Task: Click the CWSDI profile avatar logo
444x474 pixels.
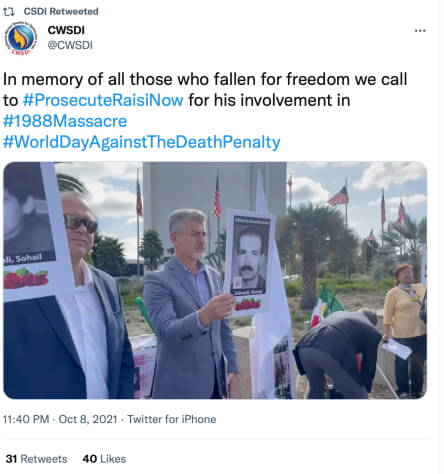Action: coord(21,38)
